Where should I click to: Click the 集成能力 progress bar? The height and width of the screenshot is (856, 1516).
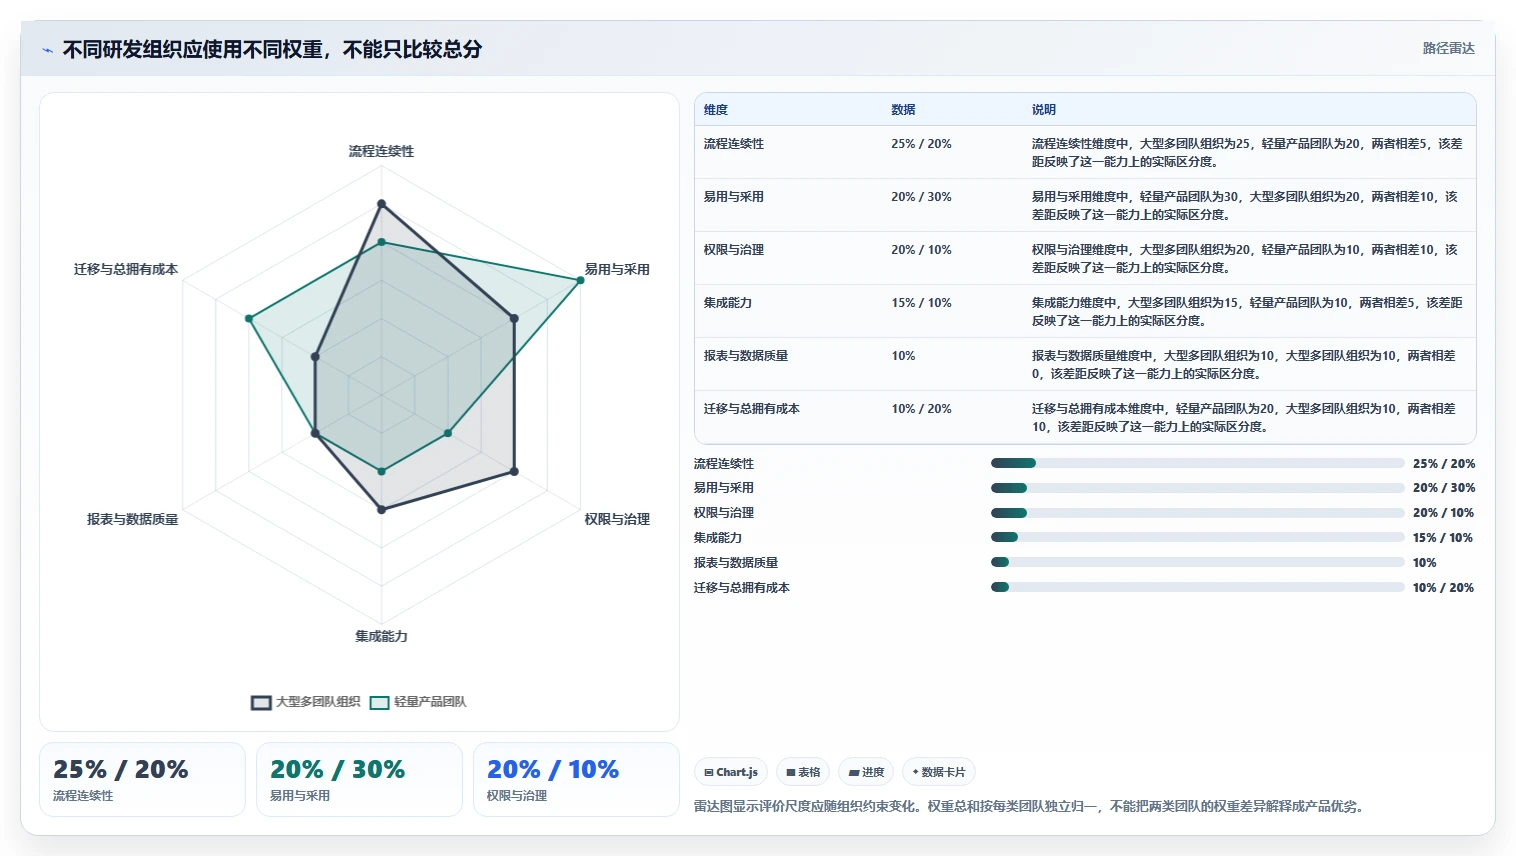coord(1197,537)
